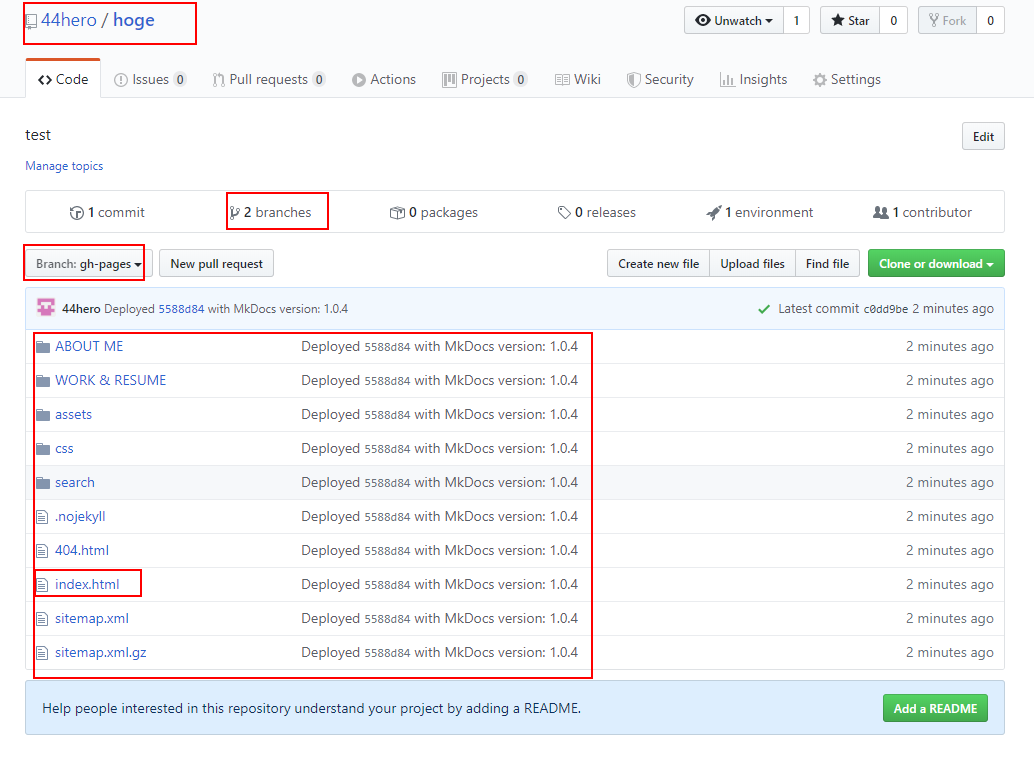Open the Projects tab
This screenshot has height=780, width=1034.
(x=484, y=79)
